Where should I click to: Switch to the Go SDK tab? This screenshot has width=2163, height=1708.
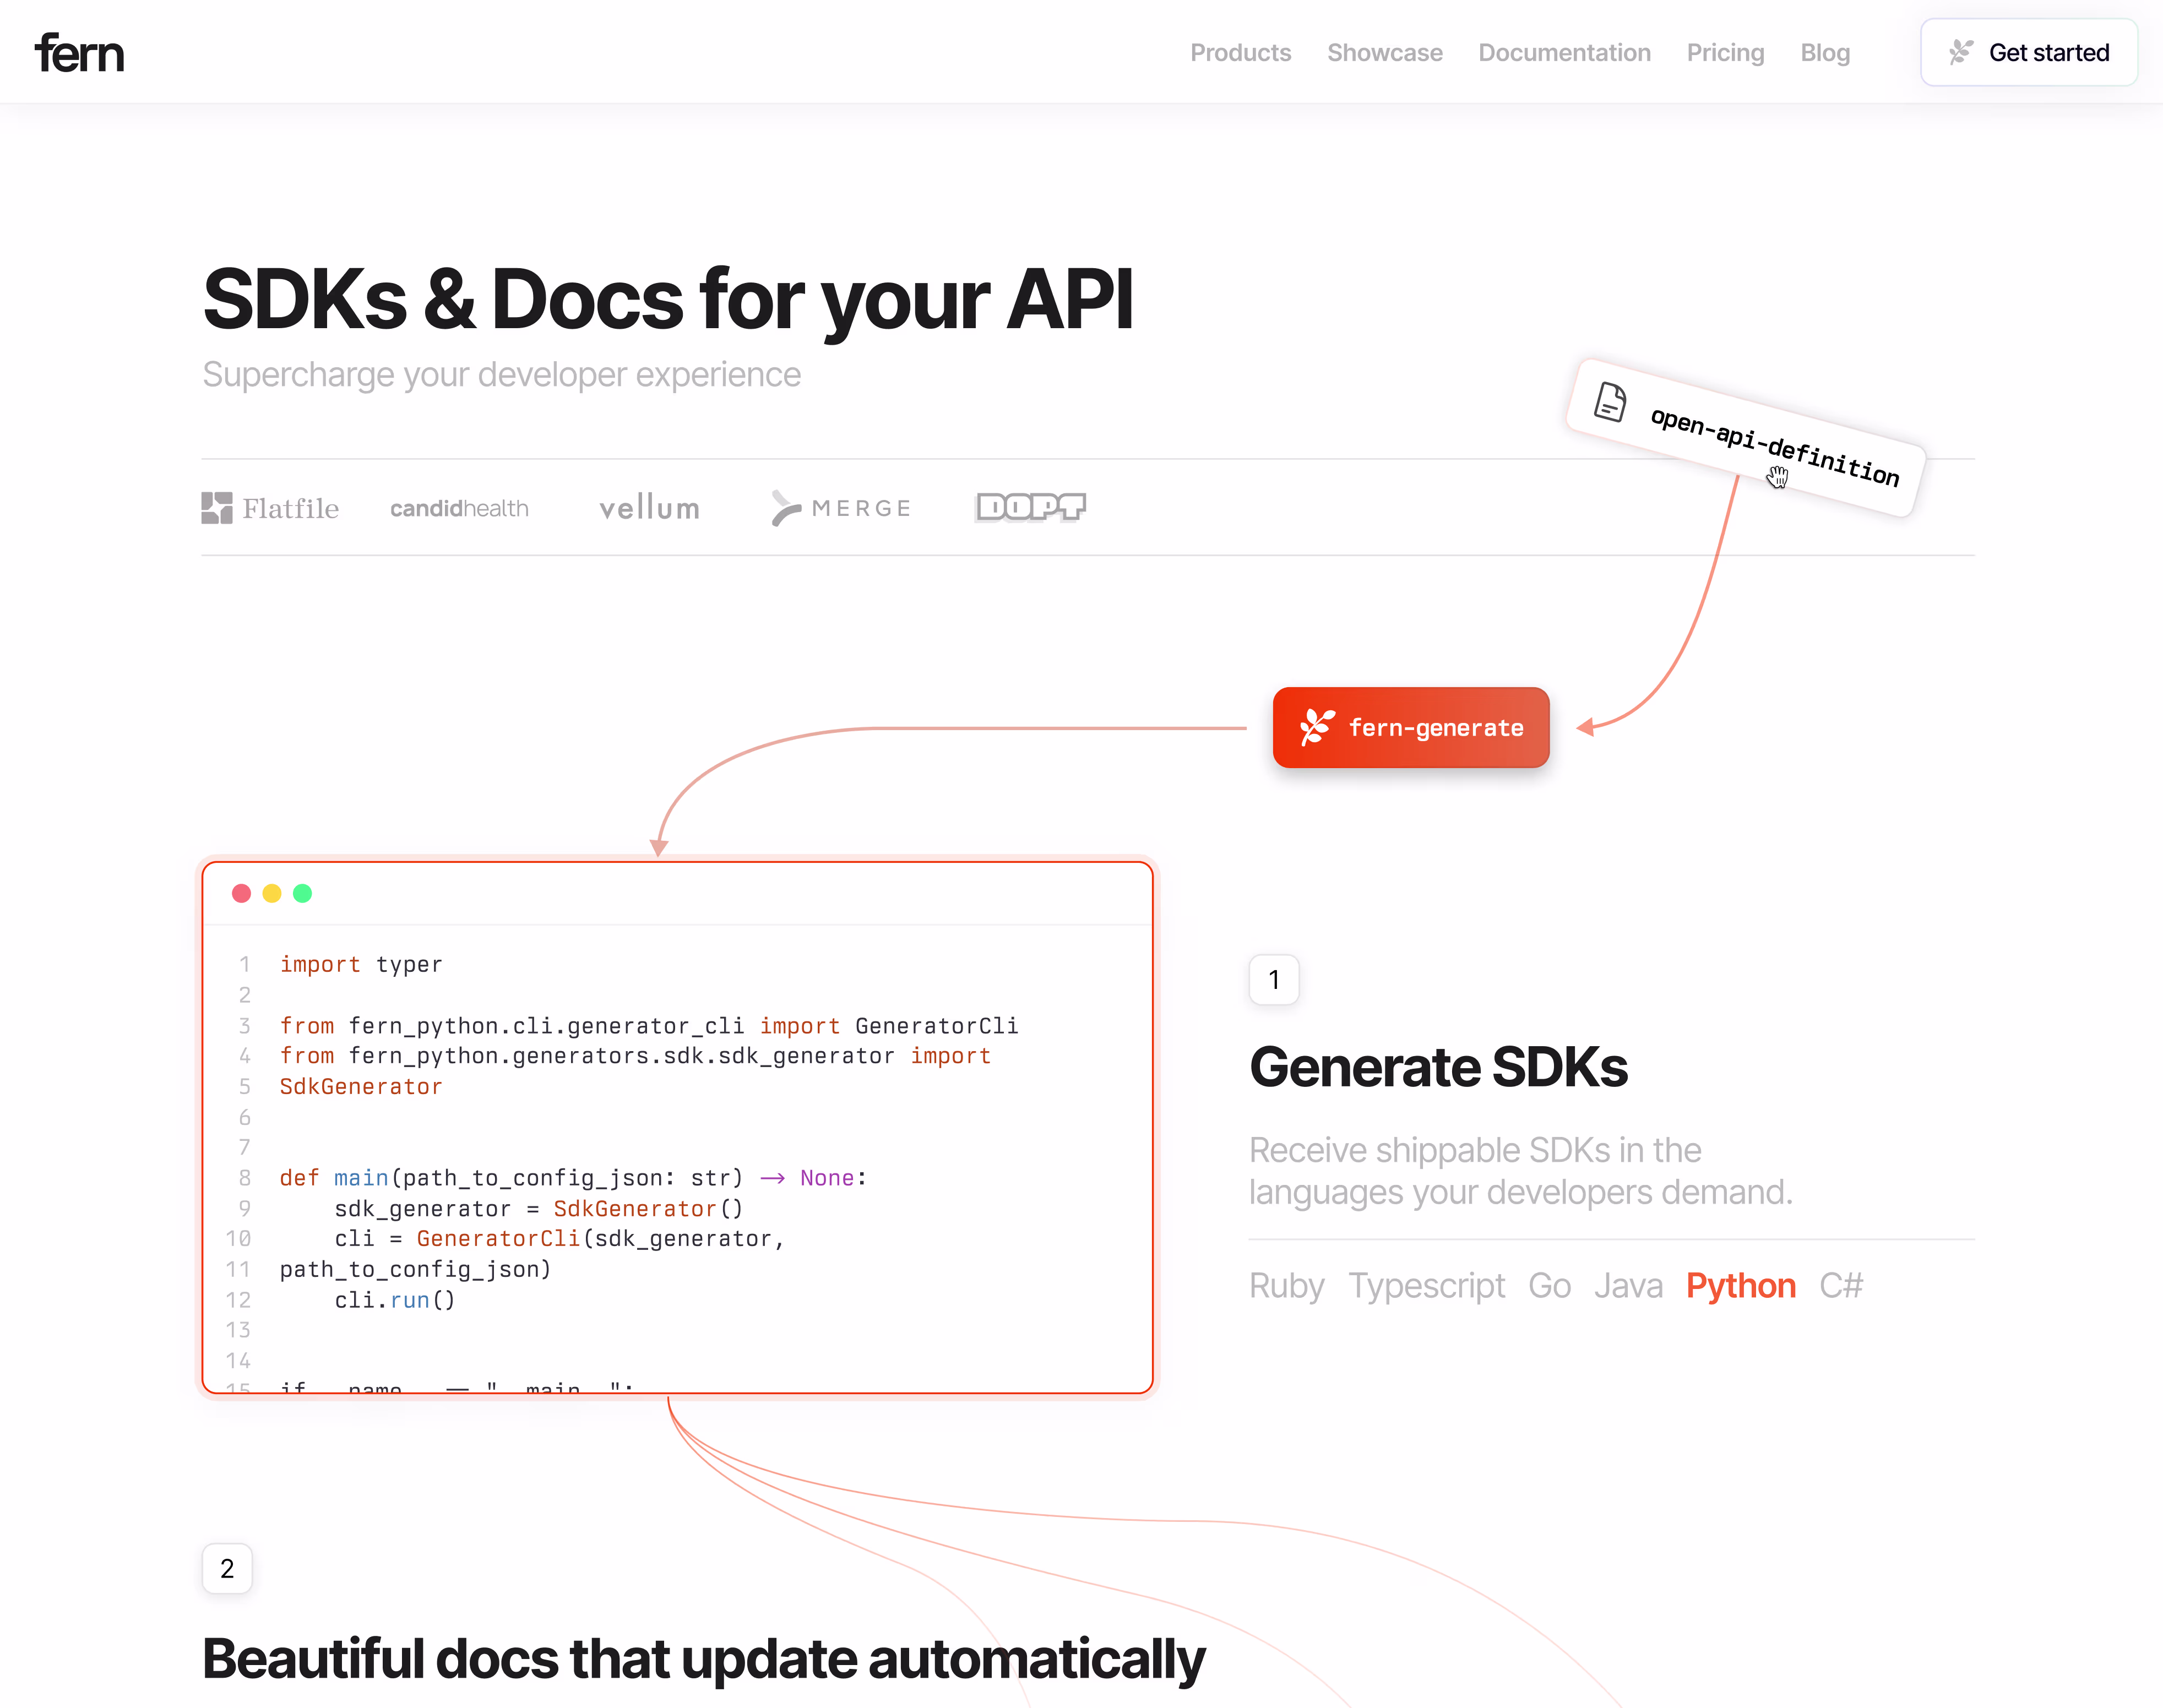(1549, 1285)
